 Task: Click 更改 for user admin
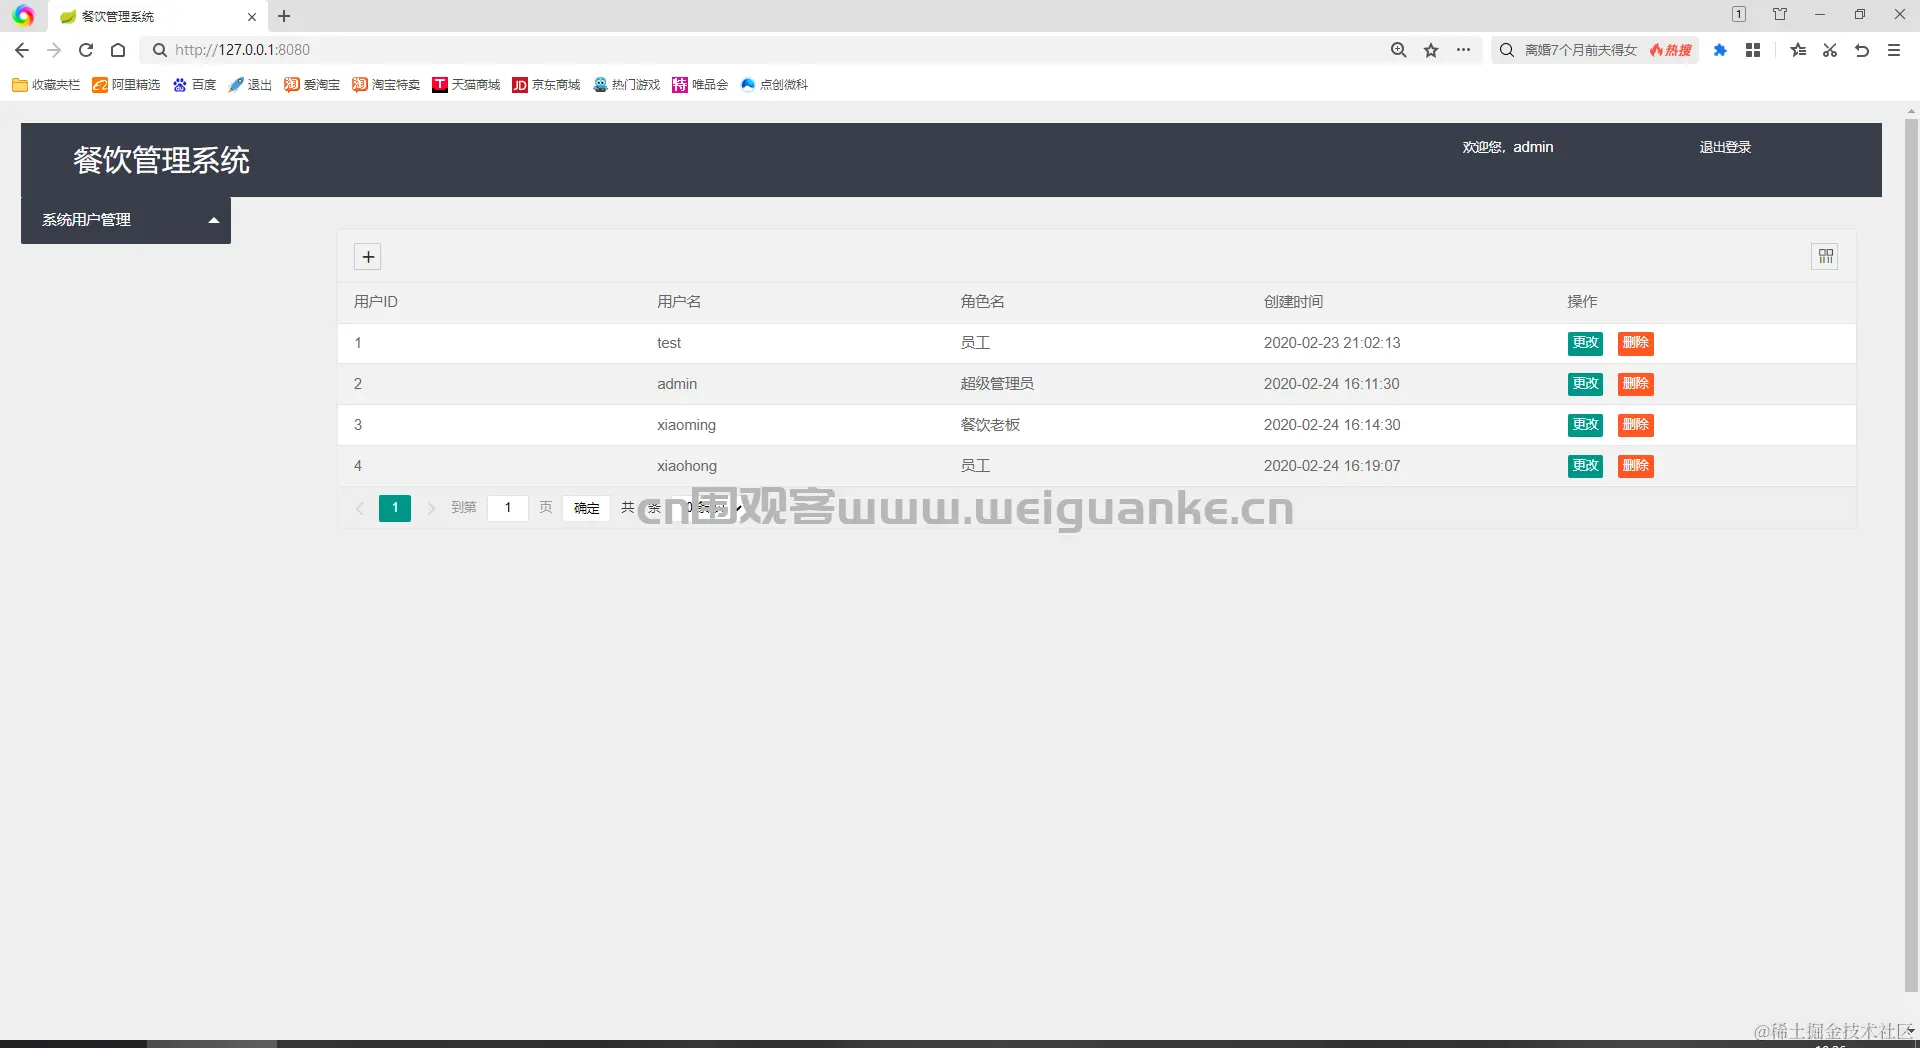coord(1585,384)
